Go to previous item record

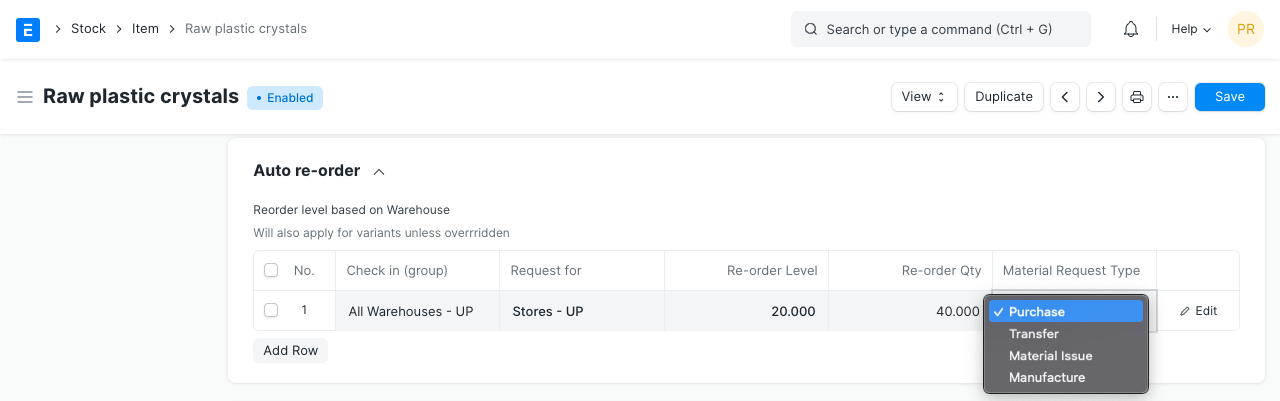click(1065, 97)
